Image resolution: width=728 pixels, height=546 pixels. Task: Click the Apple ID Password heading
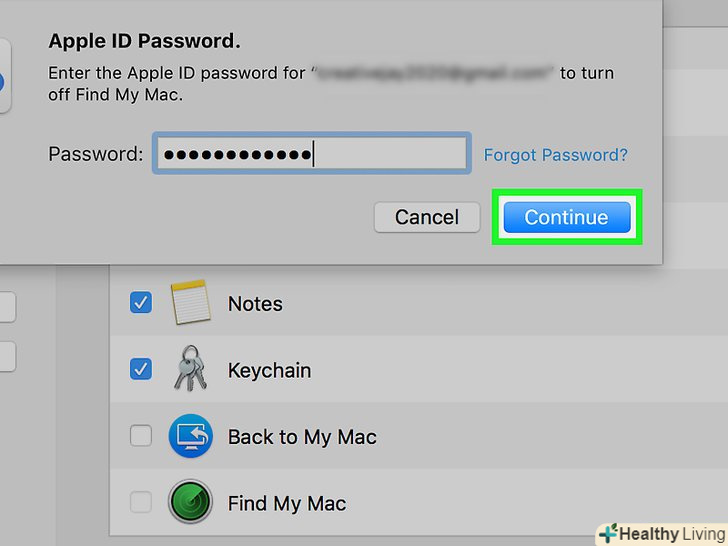145,43
